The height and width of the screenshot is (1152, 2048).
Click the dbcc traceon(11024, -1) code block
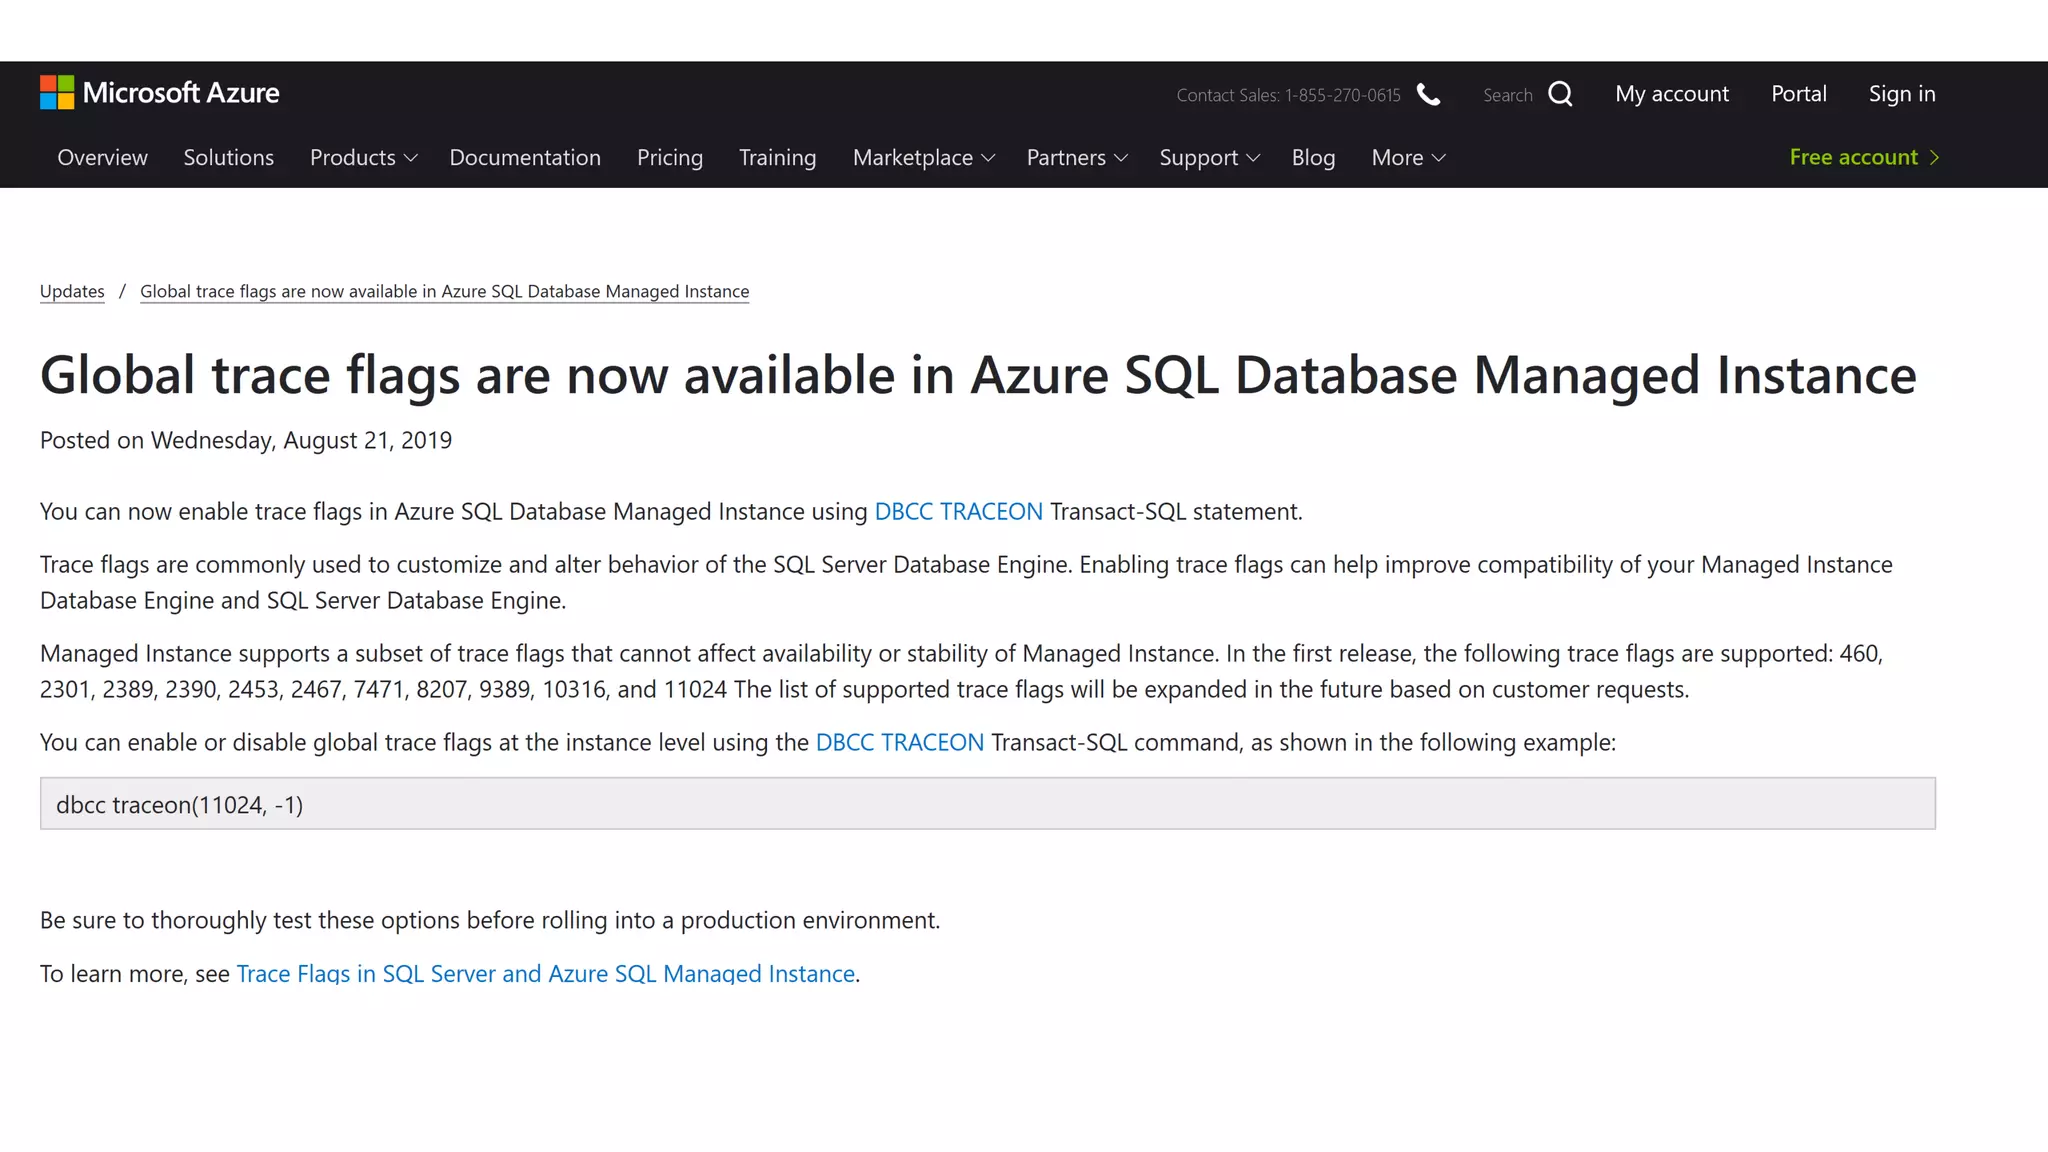(988, 803)
